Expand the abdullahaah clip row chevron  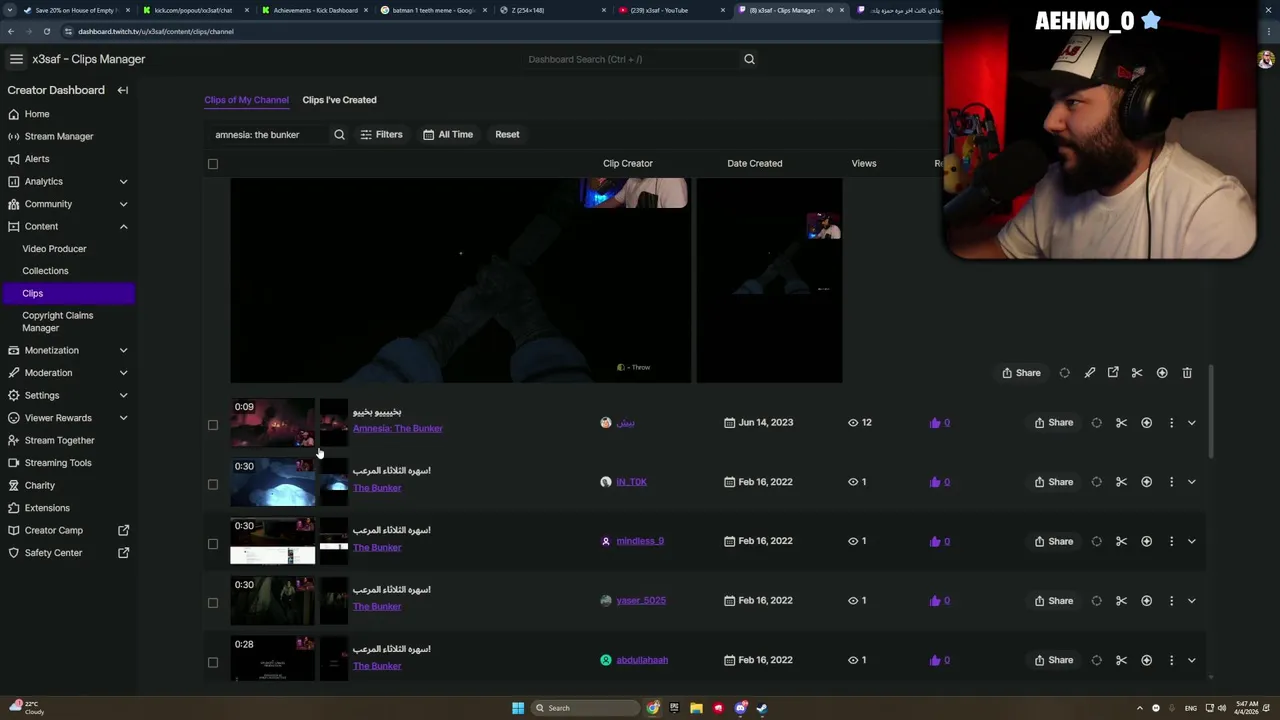1191,660
